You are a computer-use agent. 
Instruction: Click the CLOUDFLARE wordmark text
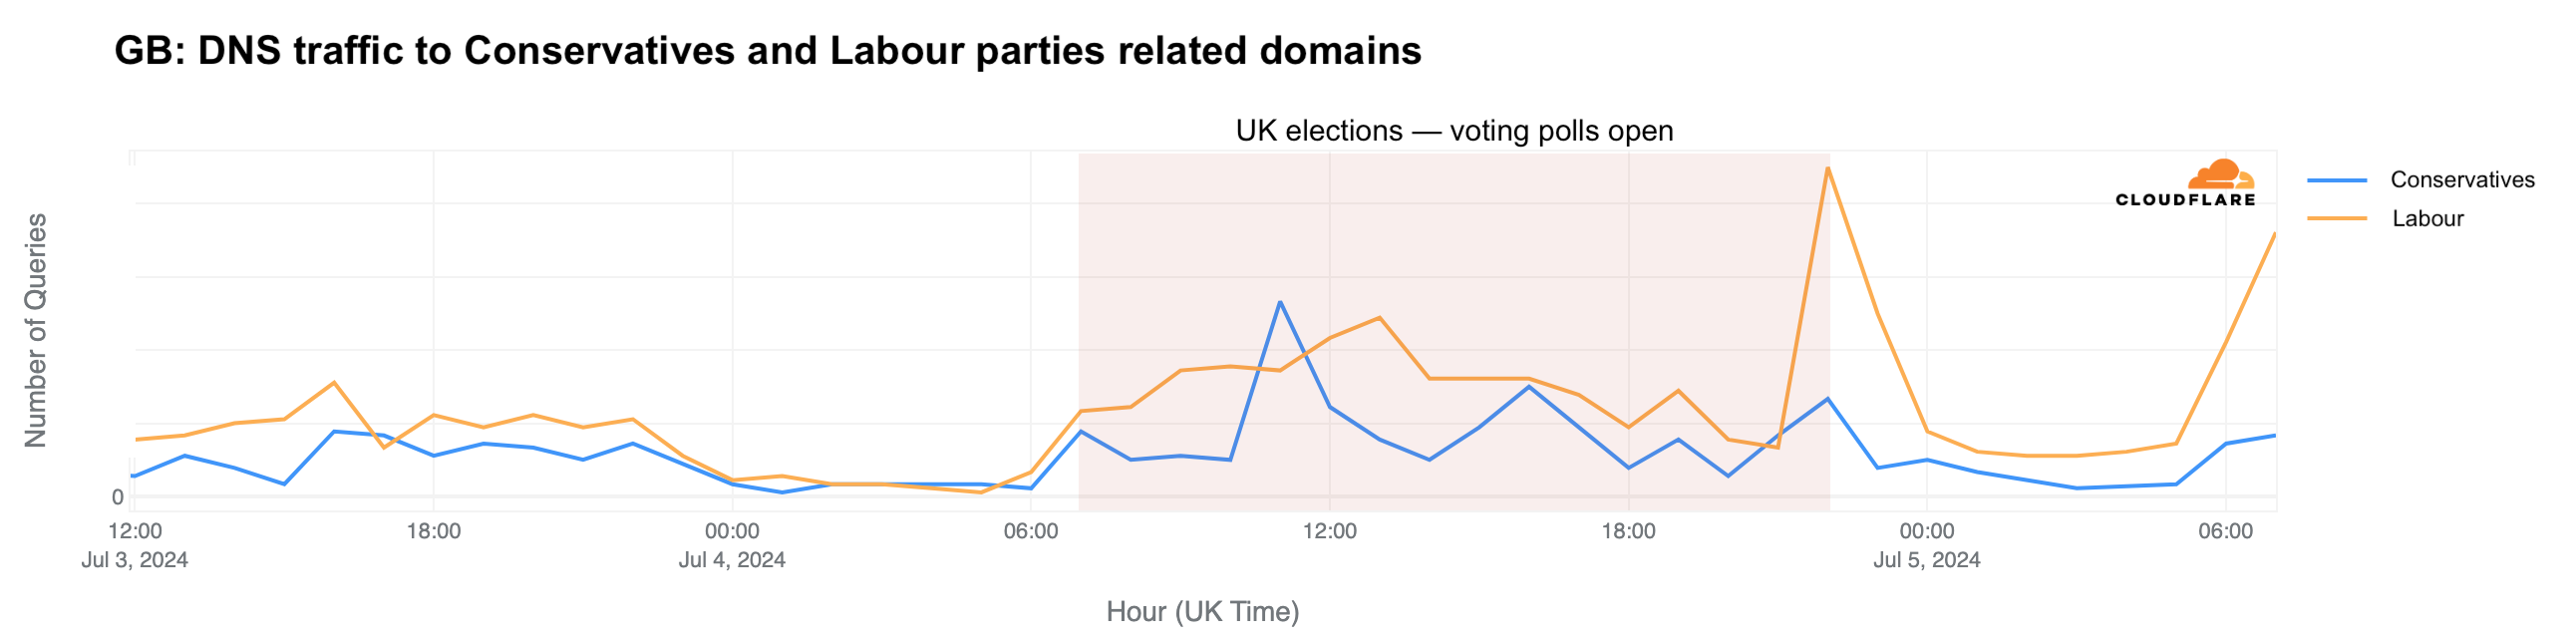coord(2185,200)
